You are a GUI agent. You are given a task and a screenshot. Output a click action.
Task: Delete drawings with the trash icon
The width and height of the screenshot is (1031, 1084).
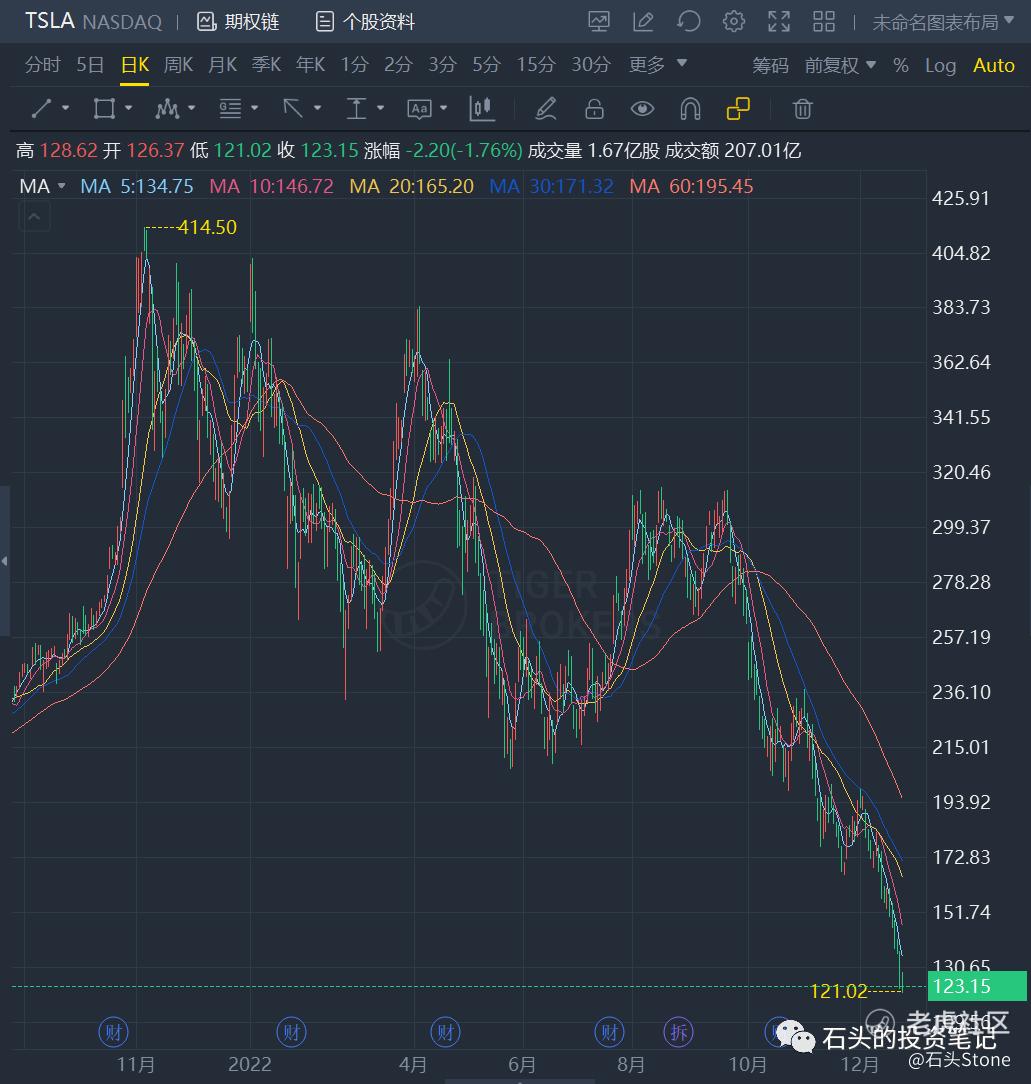pos(802,109)
